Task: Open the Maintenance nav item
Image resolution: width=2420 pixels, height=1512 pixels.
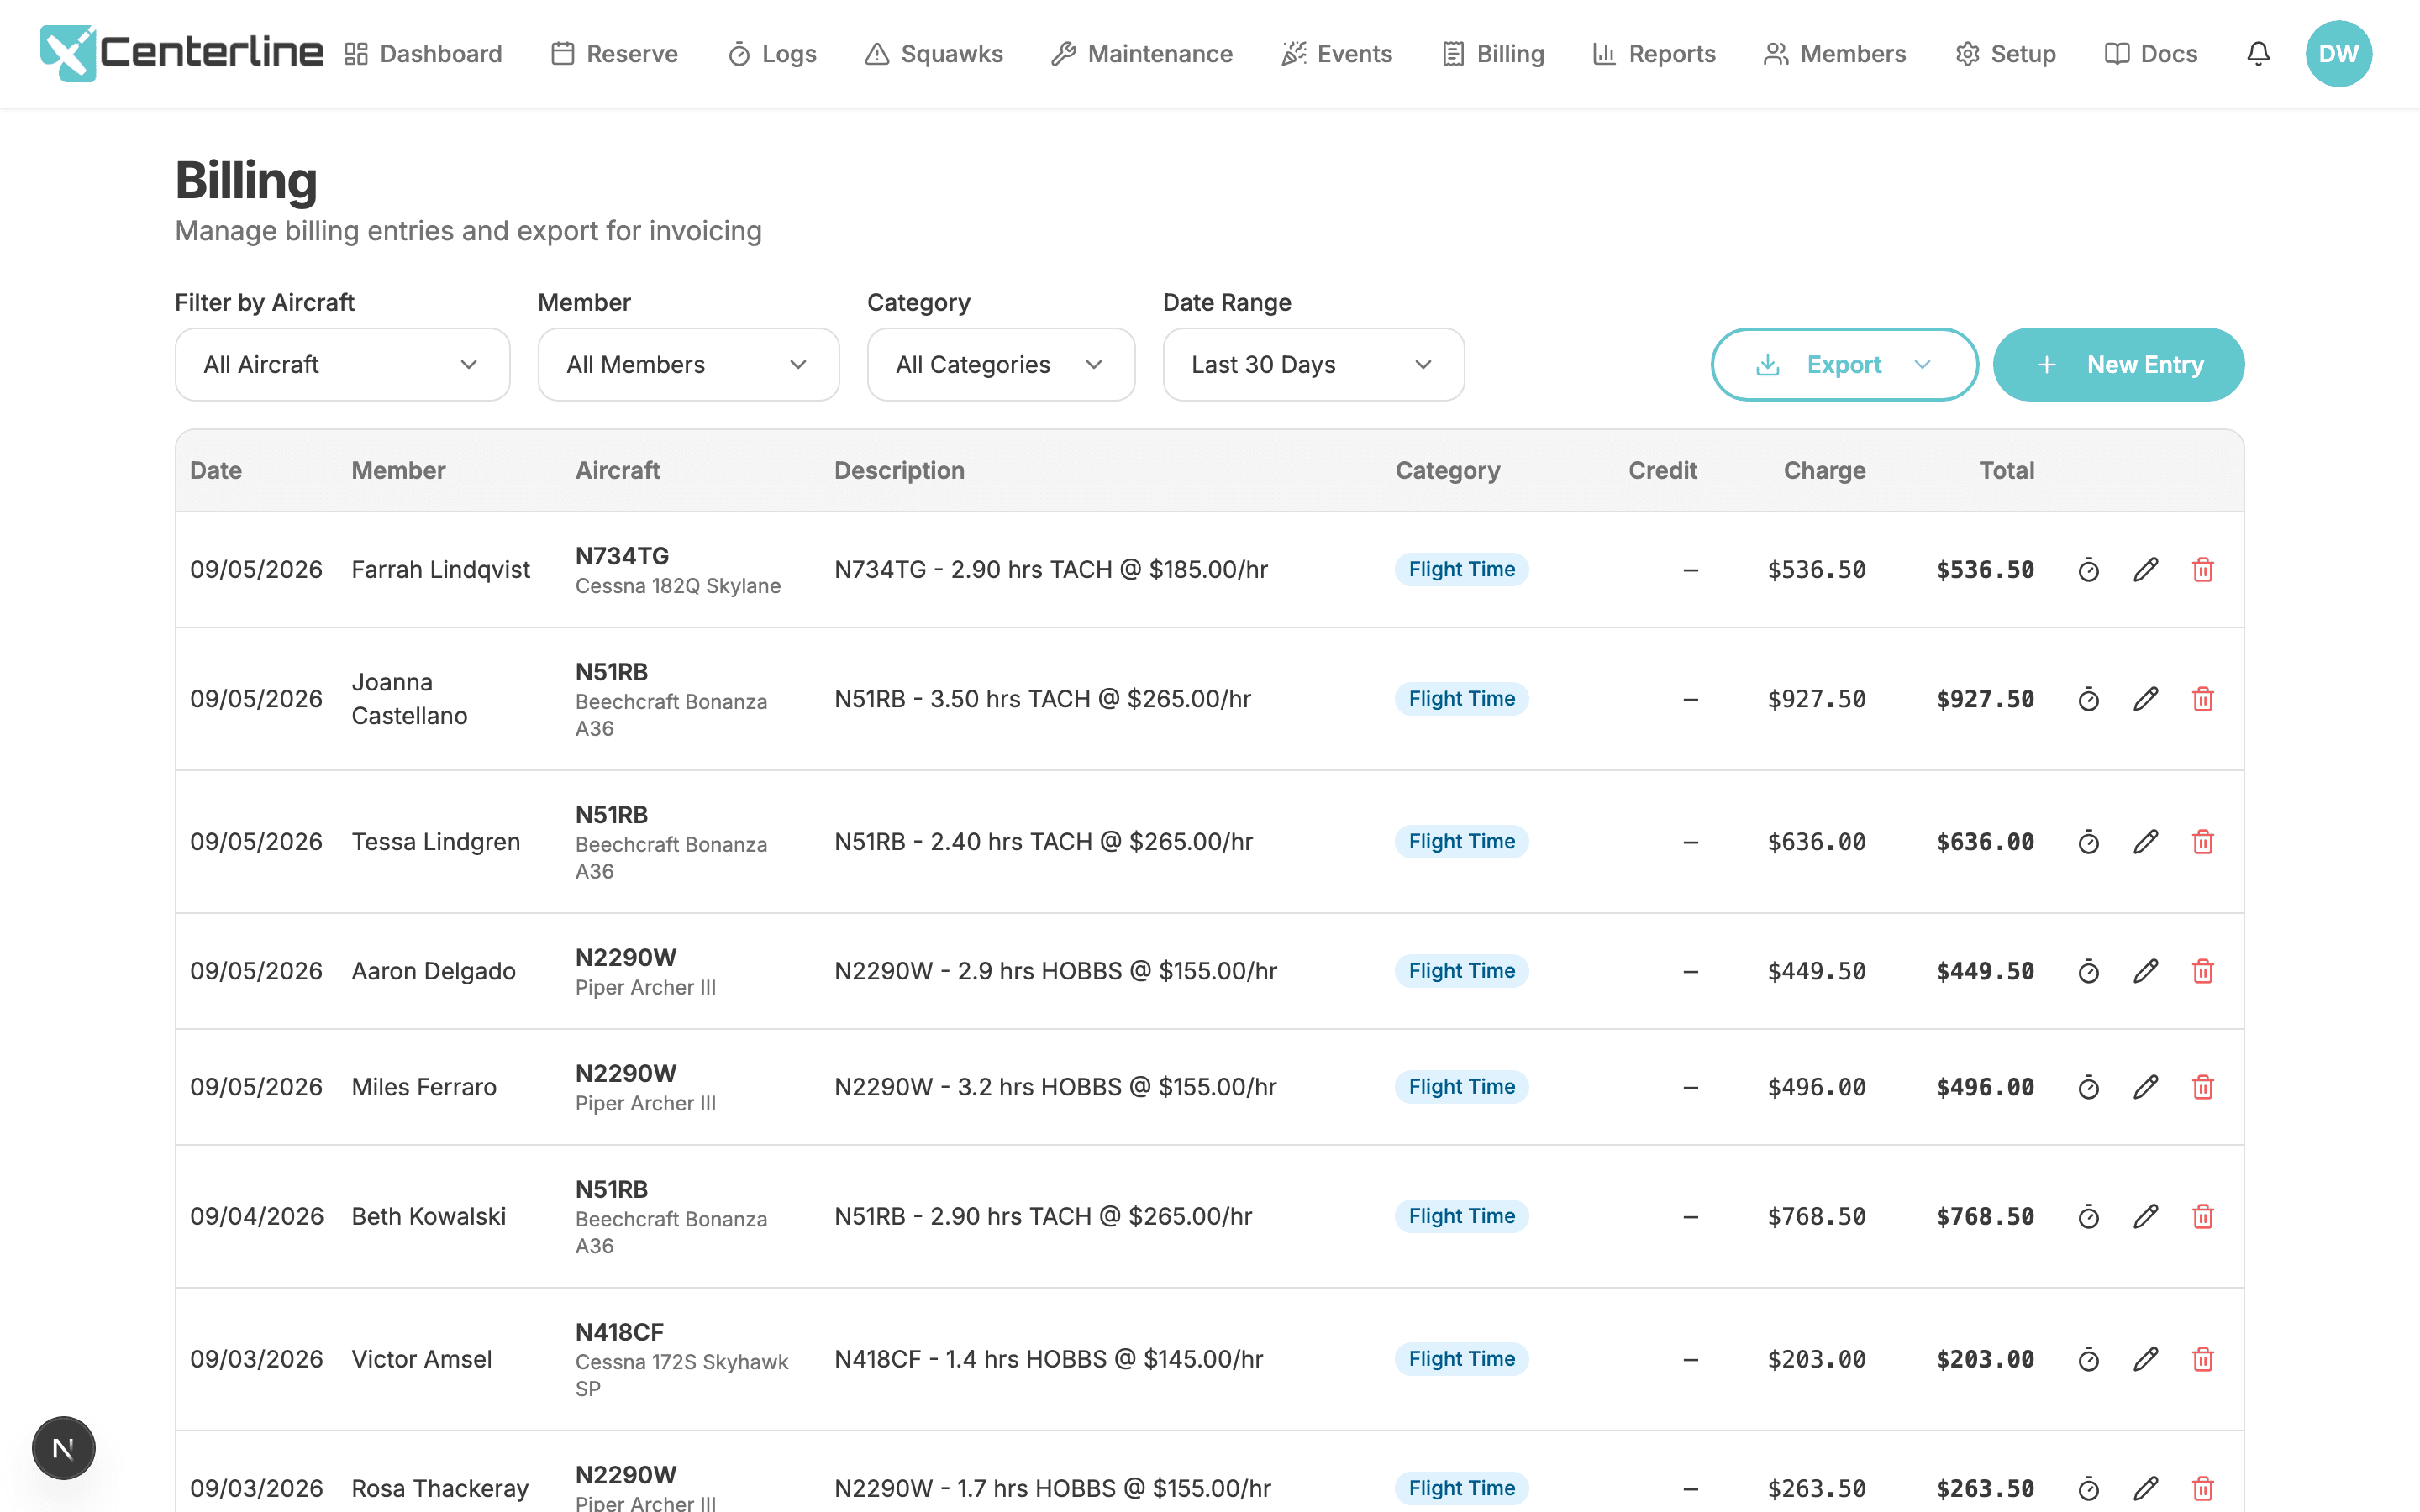Action: (1142, 54)
